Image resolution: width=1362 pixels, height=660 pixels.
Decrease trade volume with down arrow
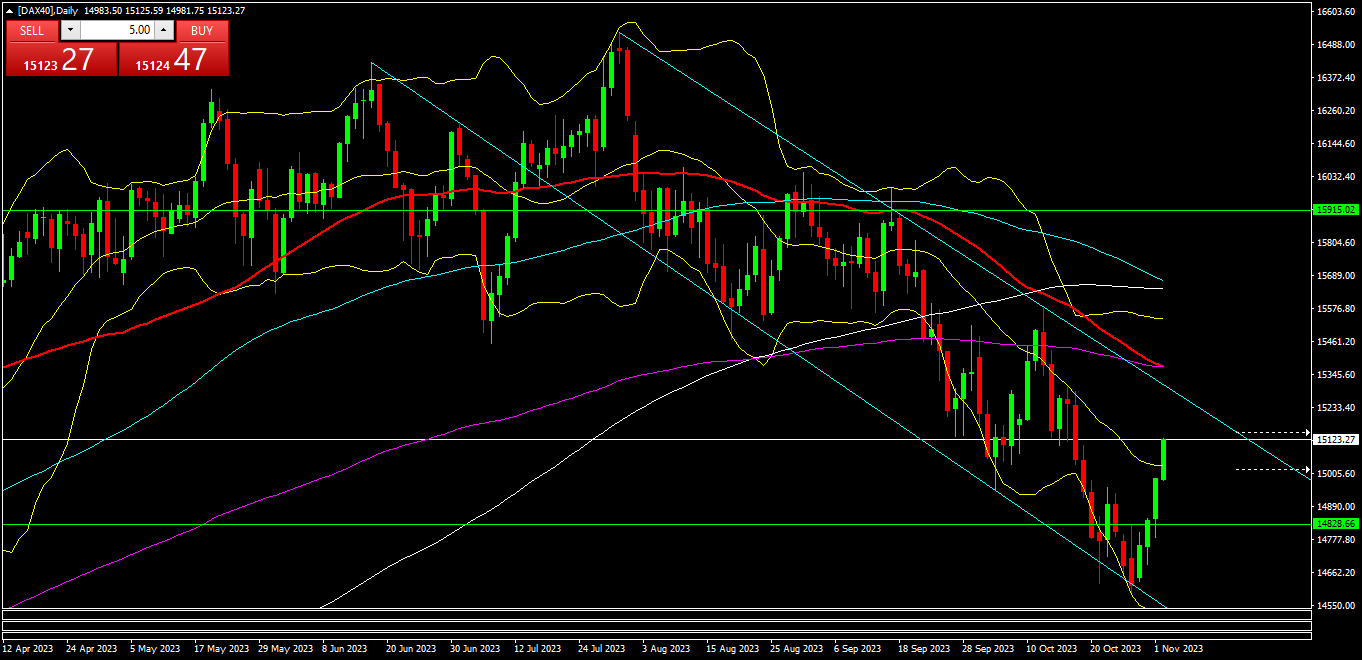point(69,30)
